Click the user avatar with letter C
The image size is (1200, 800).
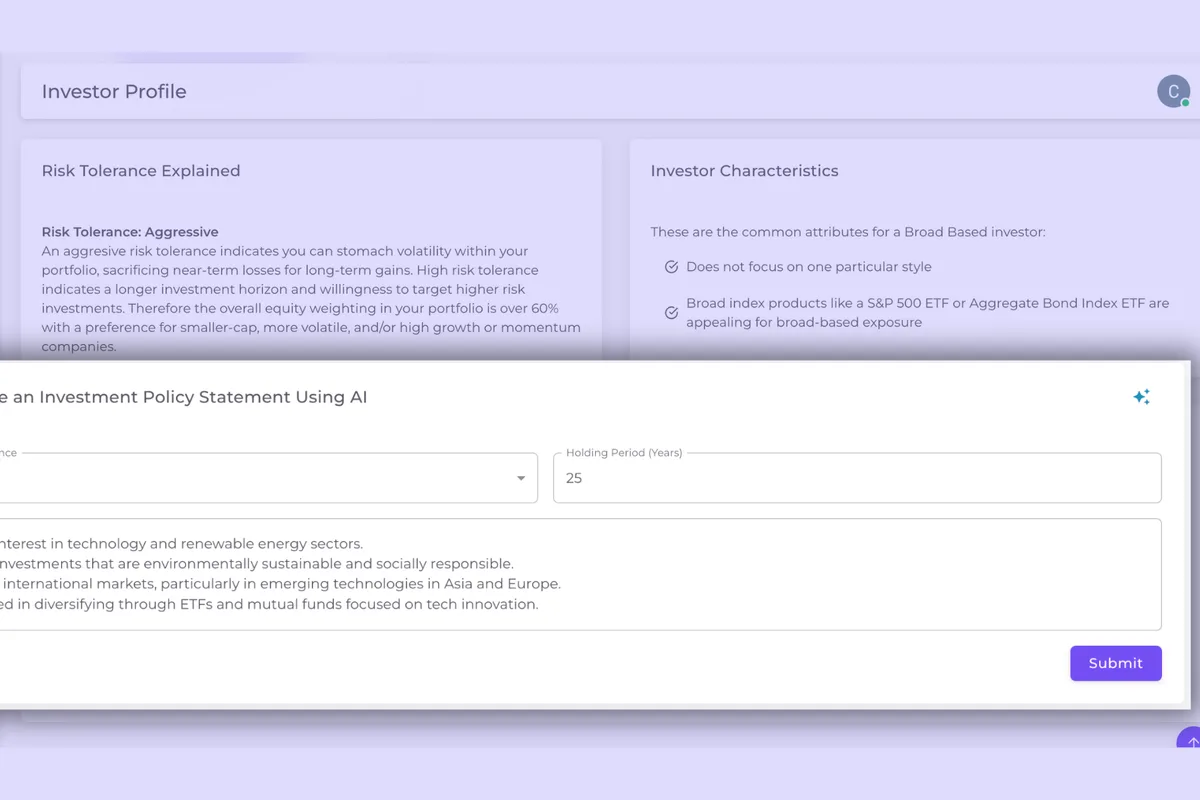click(1173, 91)
